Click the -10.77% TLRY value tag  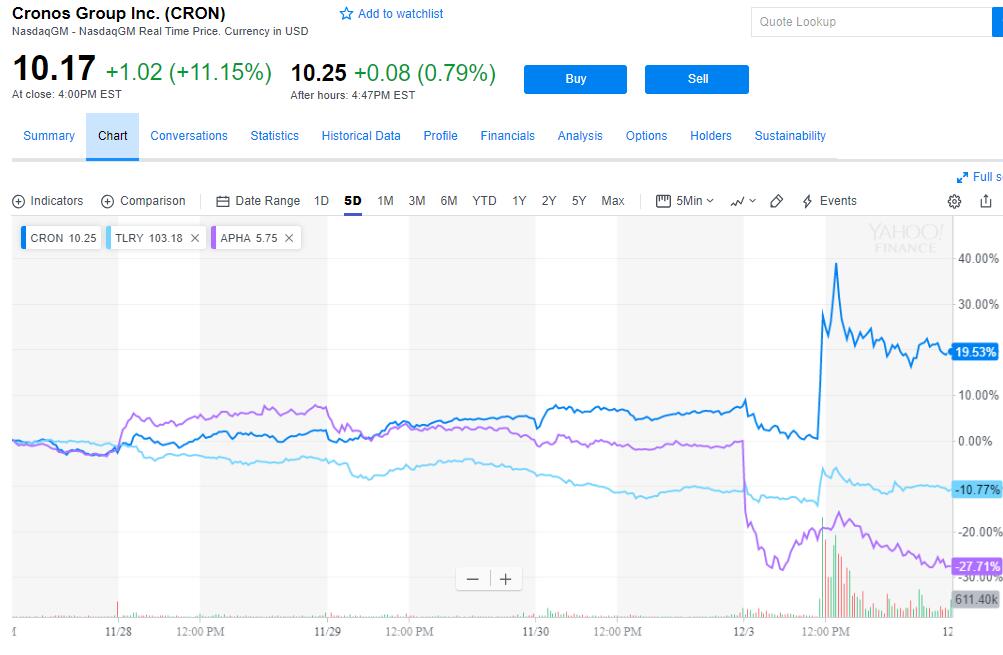(x=976, y=490)
